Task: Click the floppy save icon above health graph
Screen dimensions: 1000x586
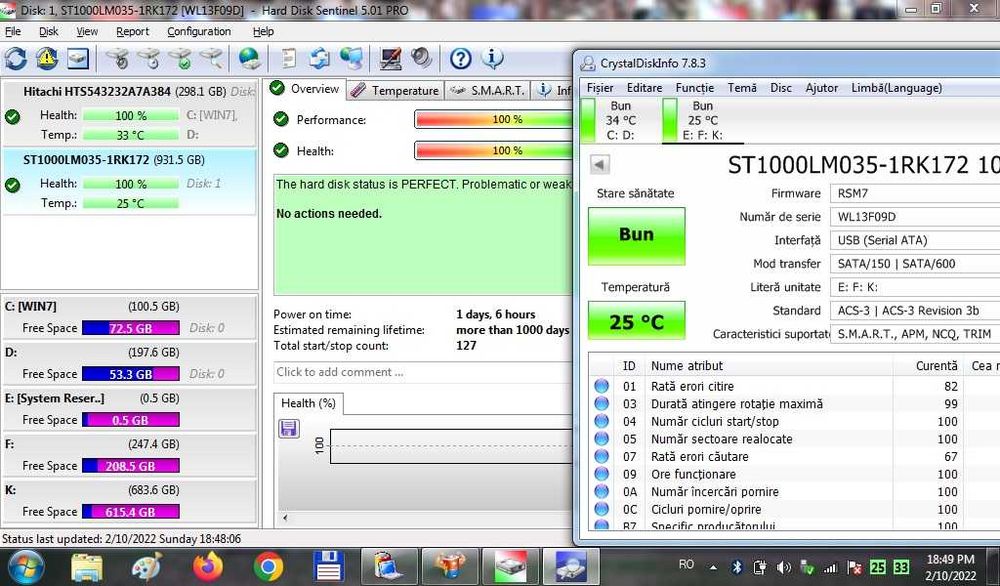Action: click(289, 429)
